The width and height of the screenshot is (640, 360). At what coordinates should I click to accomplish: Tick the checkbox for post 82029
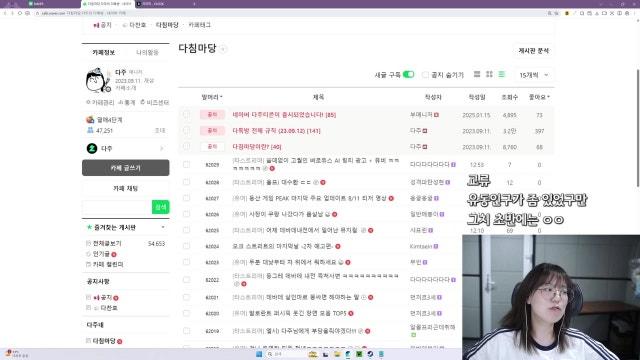coord(187,164)
